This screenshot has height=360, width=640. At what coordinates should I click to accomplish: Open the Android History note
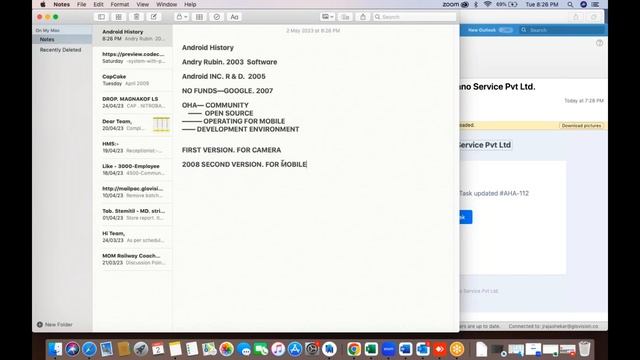coord(133,35)
